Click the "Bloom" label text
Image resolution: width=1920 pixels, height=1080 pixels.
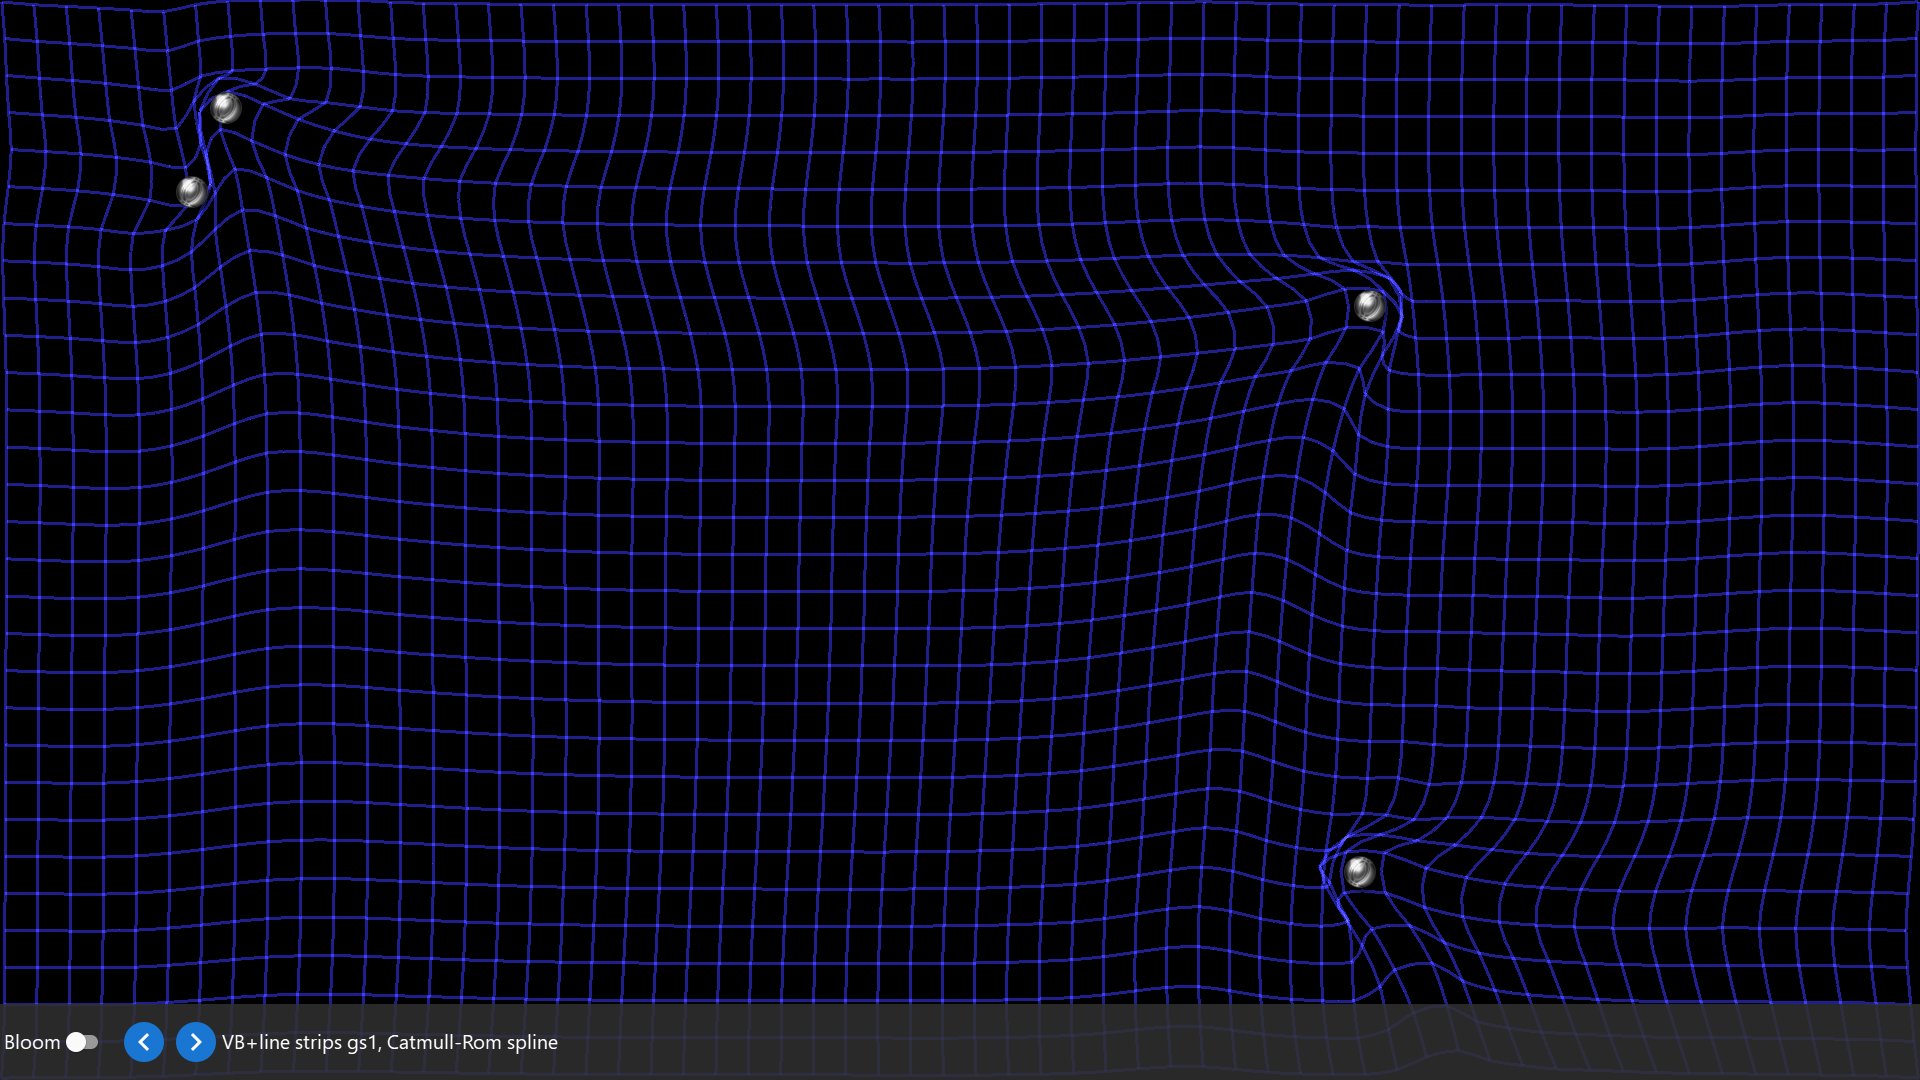(32, 1042)
